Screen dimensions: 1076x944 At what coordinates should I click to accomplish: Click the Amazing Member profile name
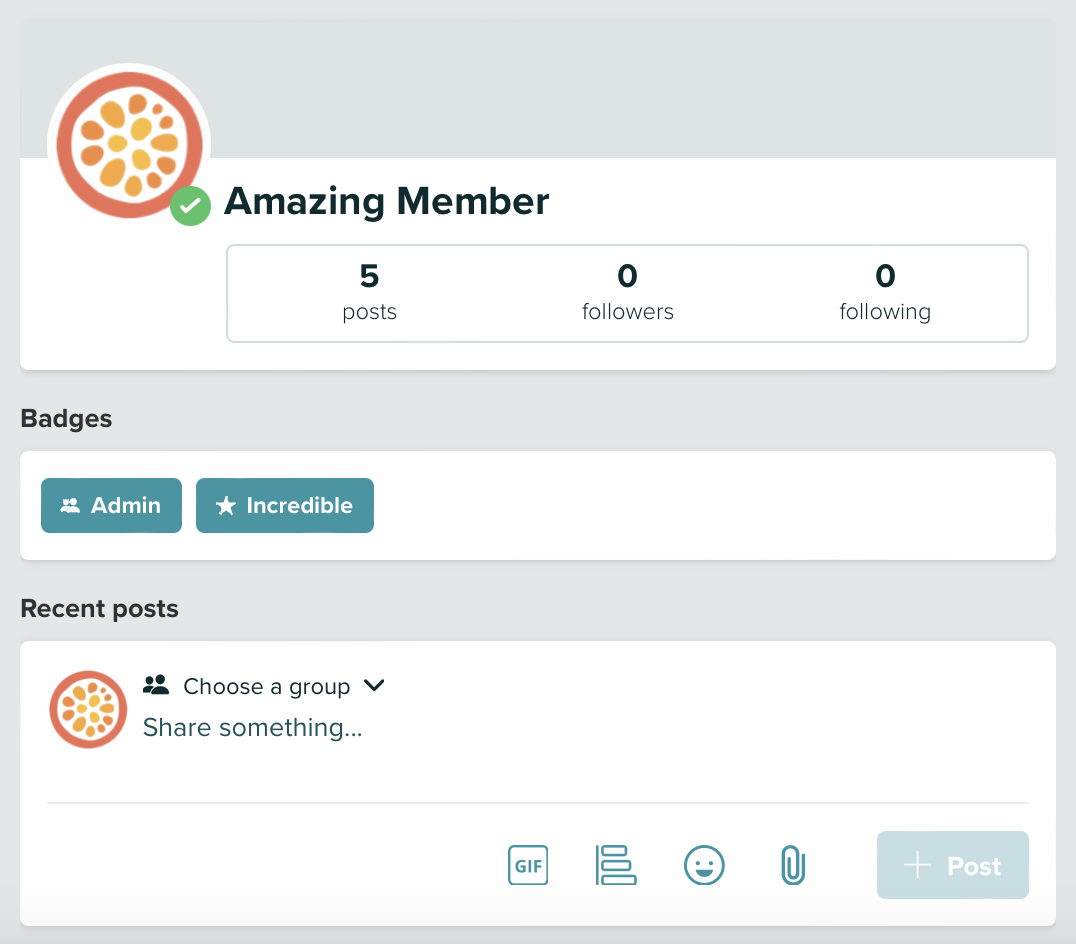(386, 202)
